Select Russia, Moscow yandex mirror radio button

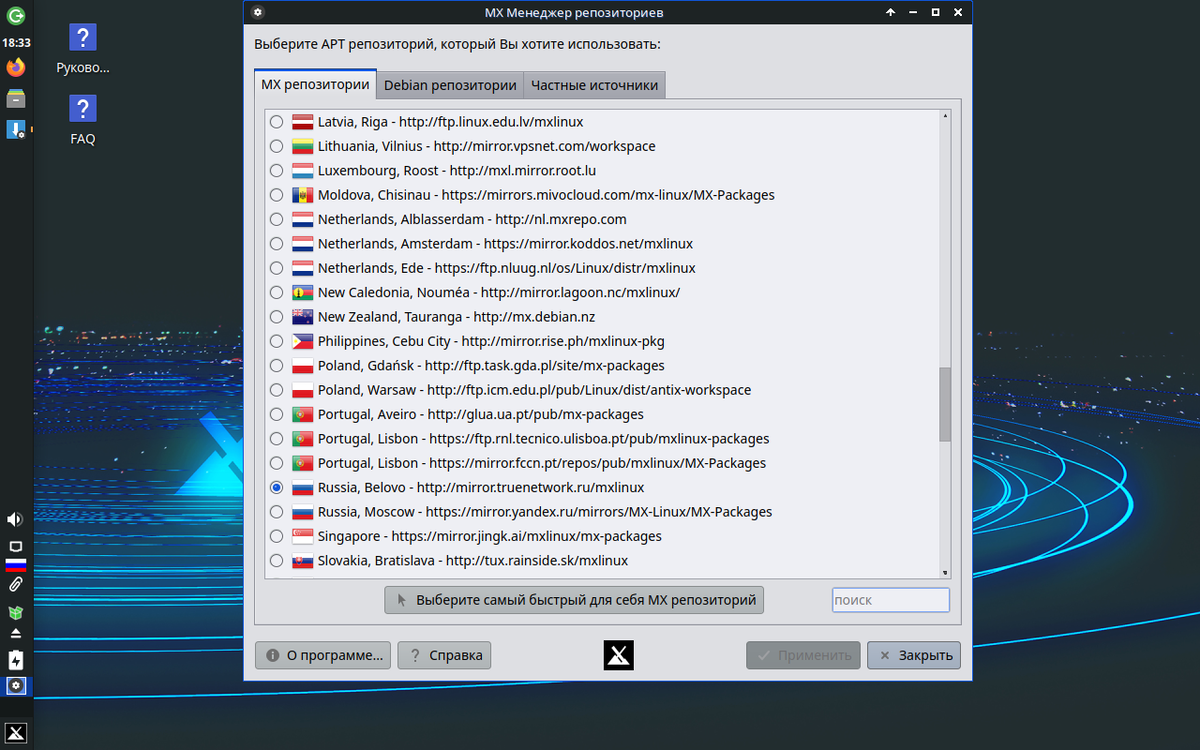coord(277,512)
